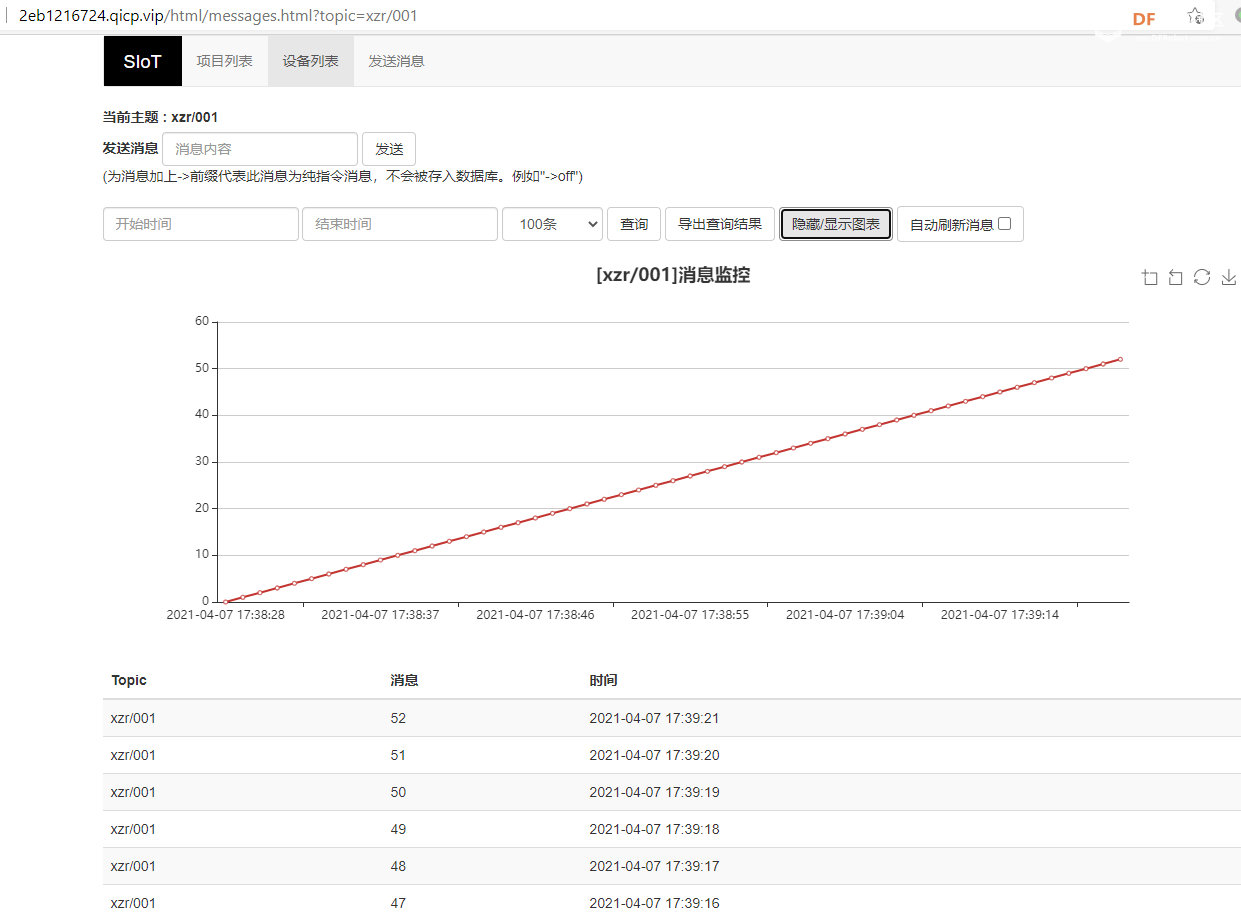Restore the chart with the refresh icon
This screenshot has width=1241, height=914.
(x=1202, y=278)
